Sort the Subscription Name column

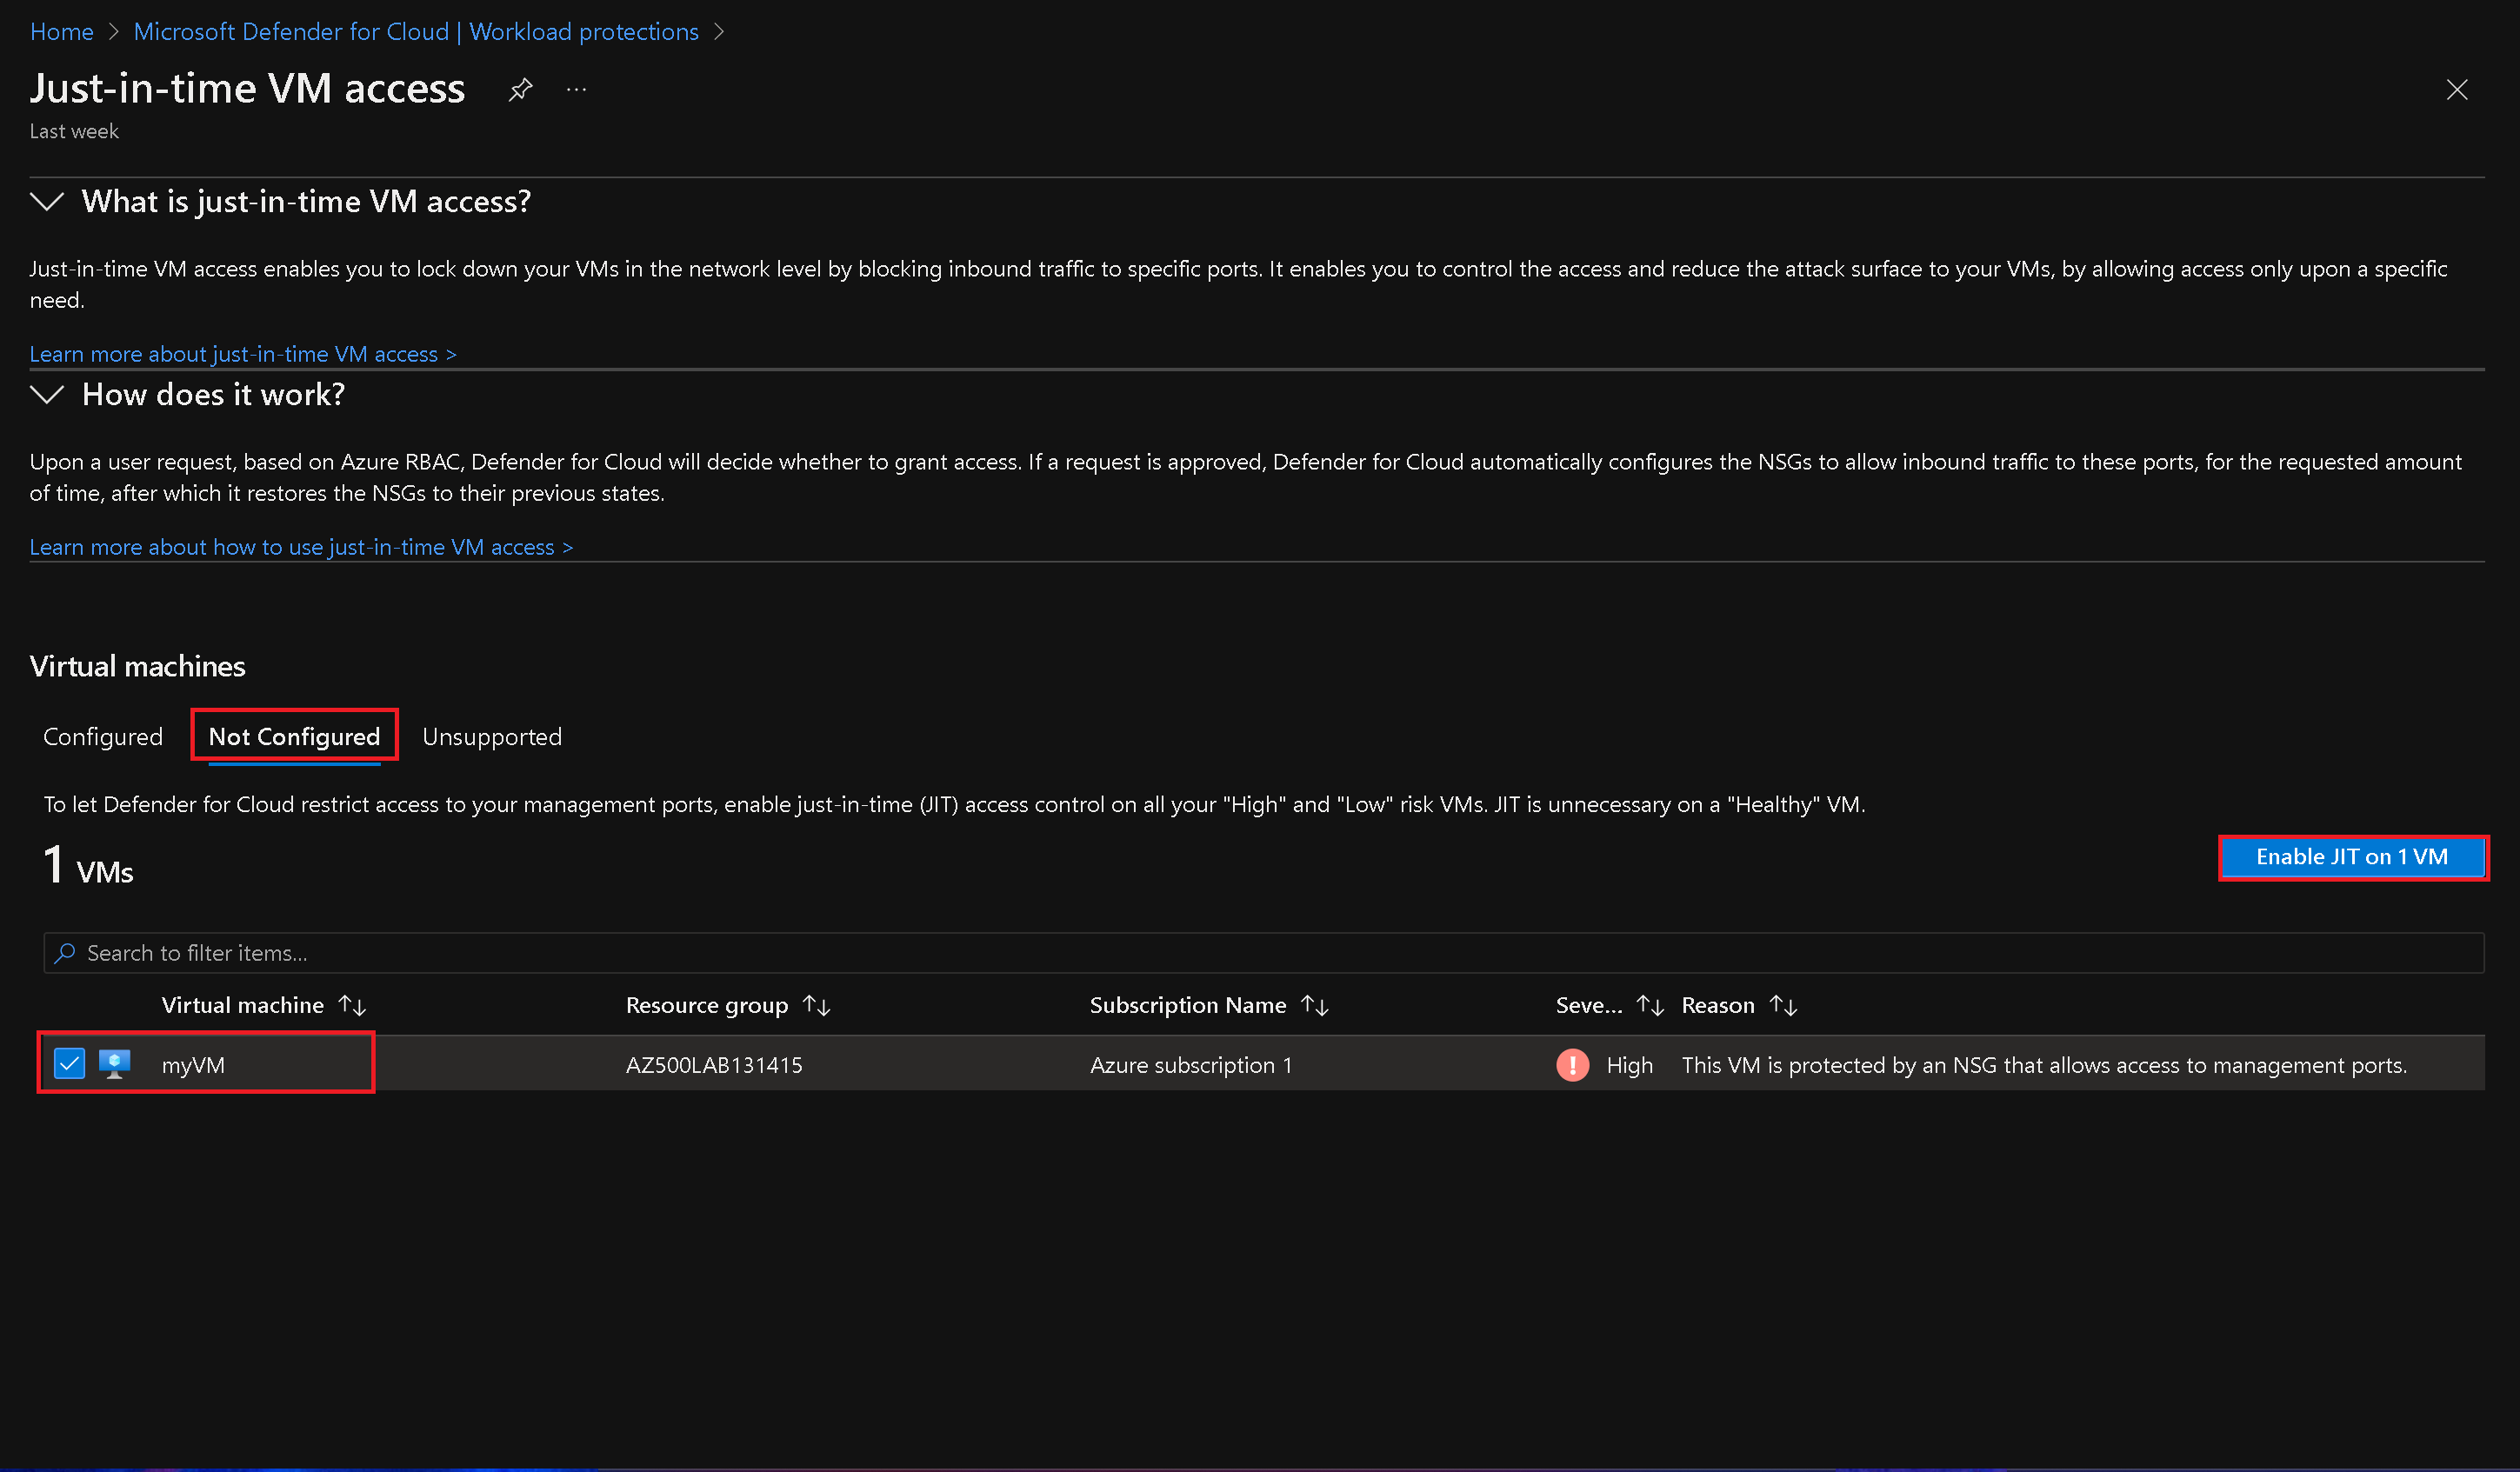click(1314, 1005)
